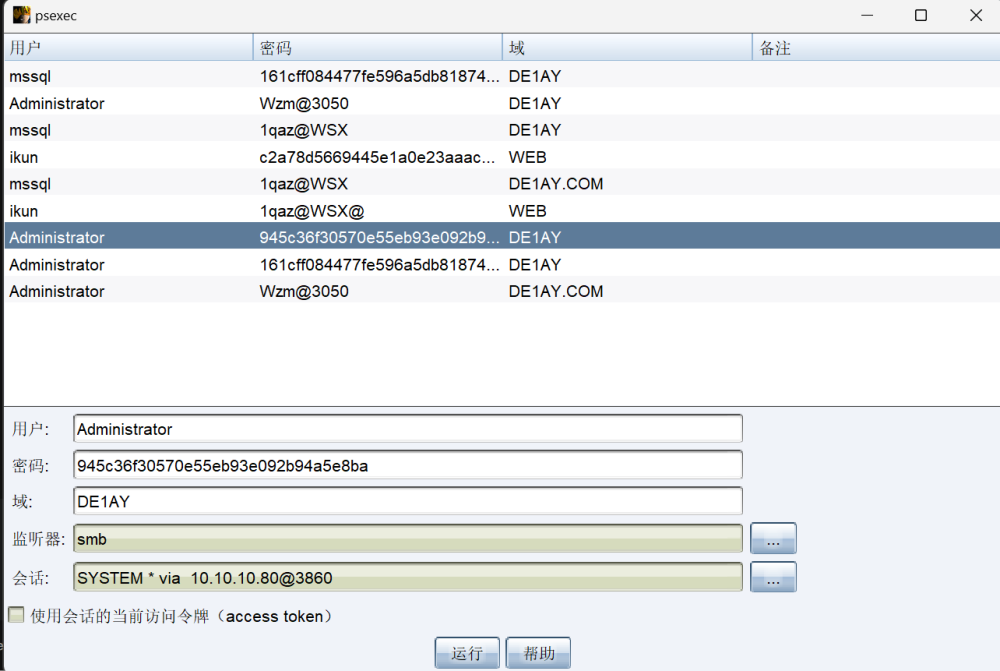This screenshot has height=671, width=1000.
Task: Sort by the 密码 column header
Action: pyautogui.click(x=377, y=48)
